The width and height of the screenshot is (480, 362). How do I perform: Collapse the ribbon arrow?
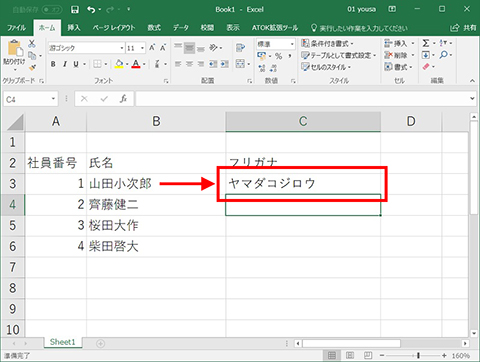click(x=472, y=81)
